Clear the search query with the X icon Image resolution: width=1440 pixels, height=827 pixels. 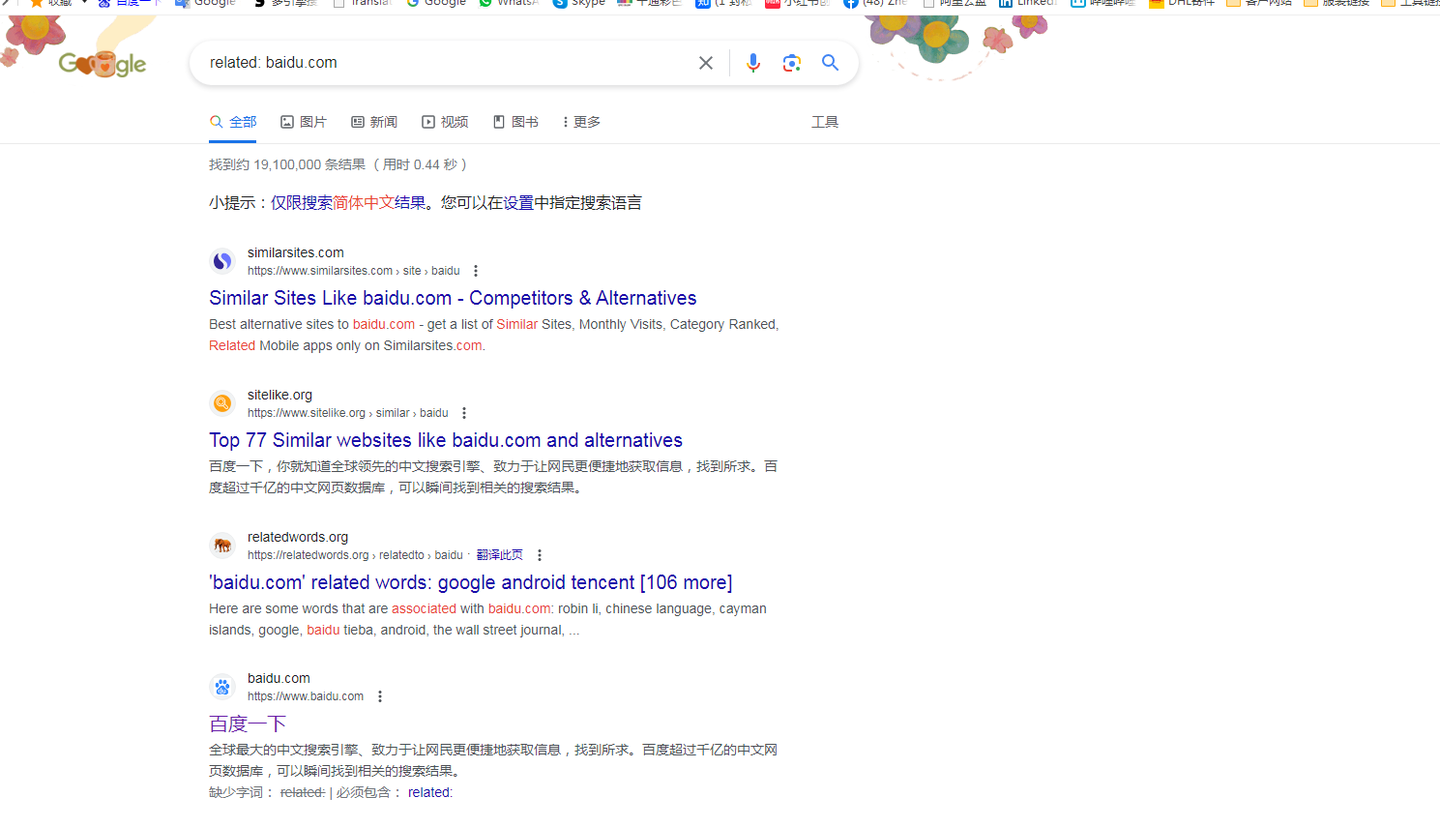tap(706, 62)
